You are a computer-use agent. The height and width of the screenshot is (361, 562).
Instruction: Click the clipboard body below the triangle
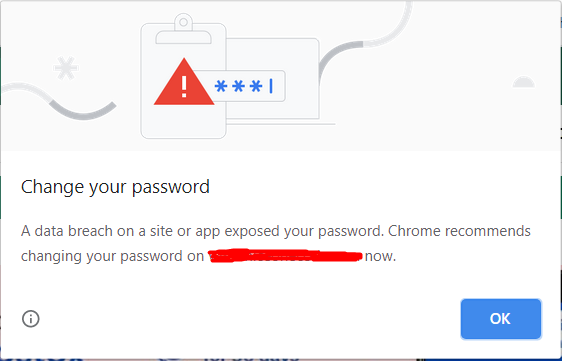click(184, 121)
